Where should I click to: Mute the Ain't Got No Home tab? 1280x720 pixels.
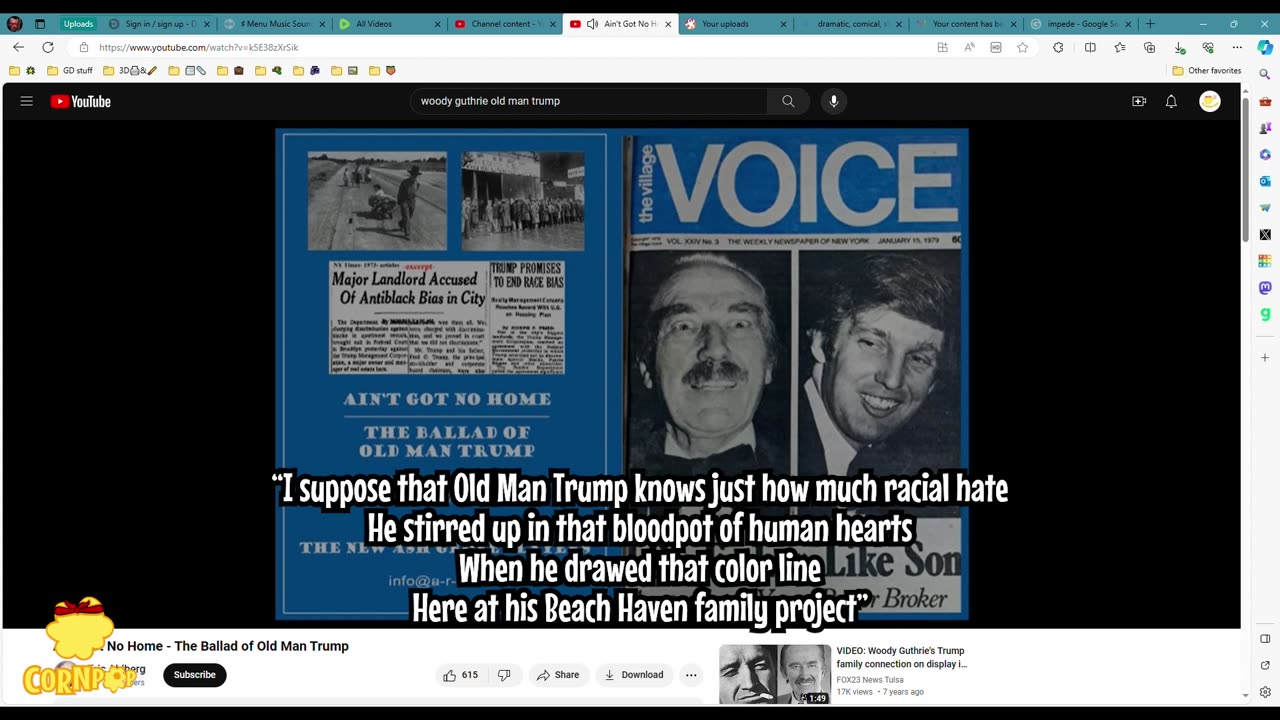[592, 24]
